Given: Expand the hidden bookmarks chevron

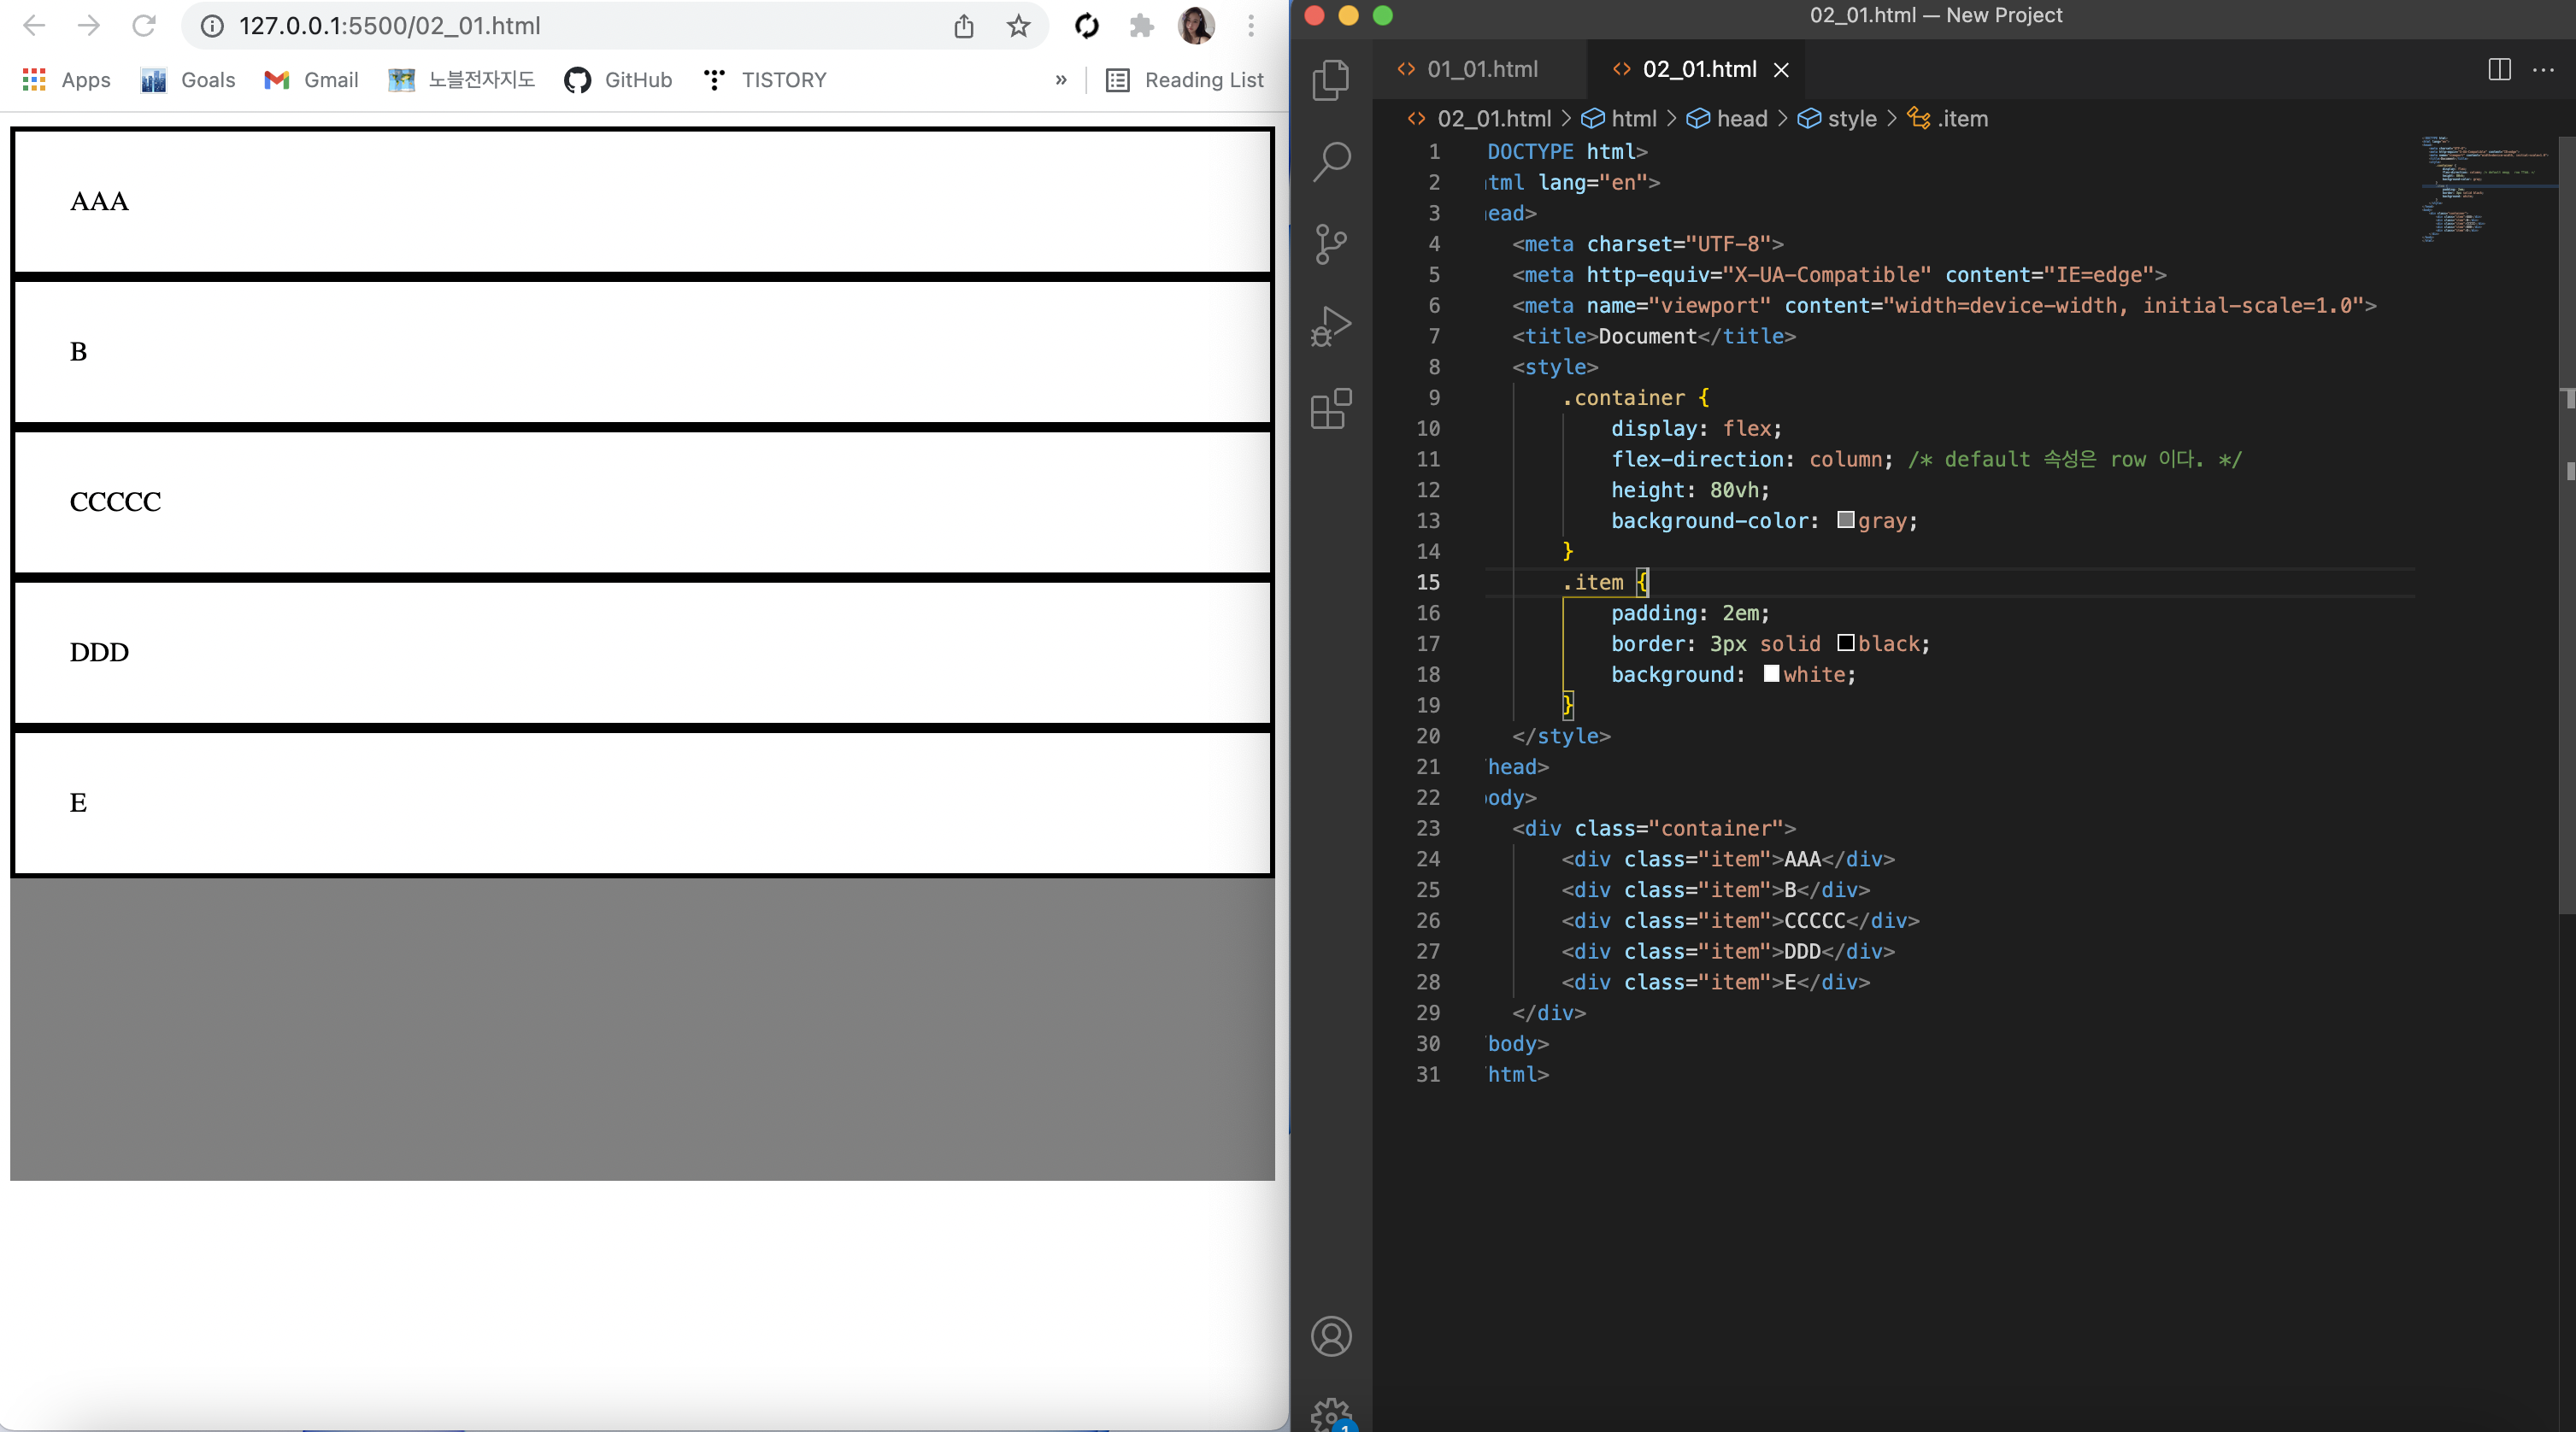Looking at the screenshot, I should click(x=1061, y=80).
